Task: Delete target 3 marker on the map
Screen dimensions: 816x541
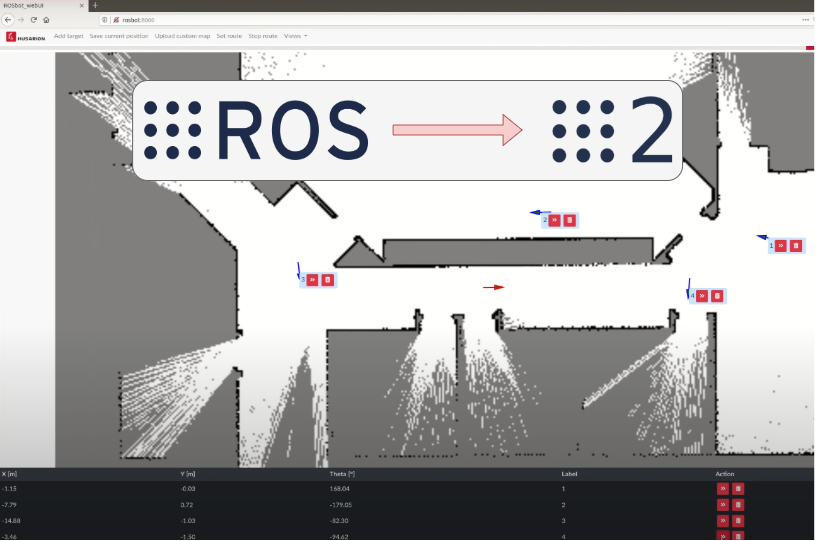Action: point(327,280)
